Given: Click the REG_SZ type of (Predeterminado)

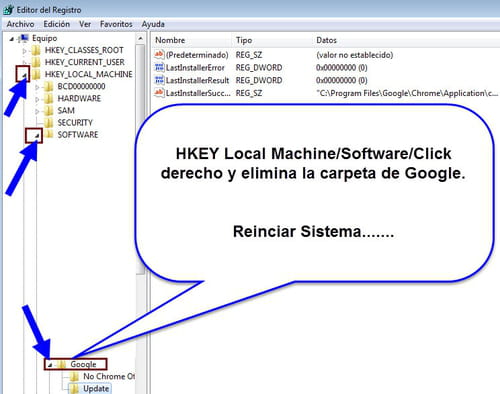Looking at the screenshot, I should click(249, 55).
